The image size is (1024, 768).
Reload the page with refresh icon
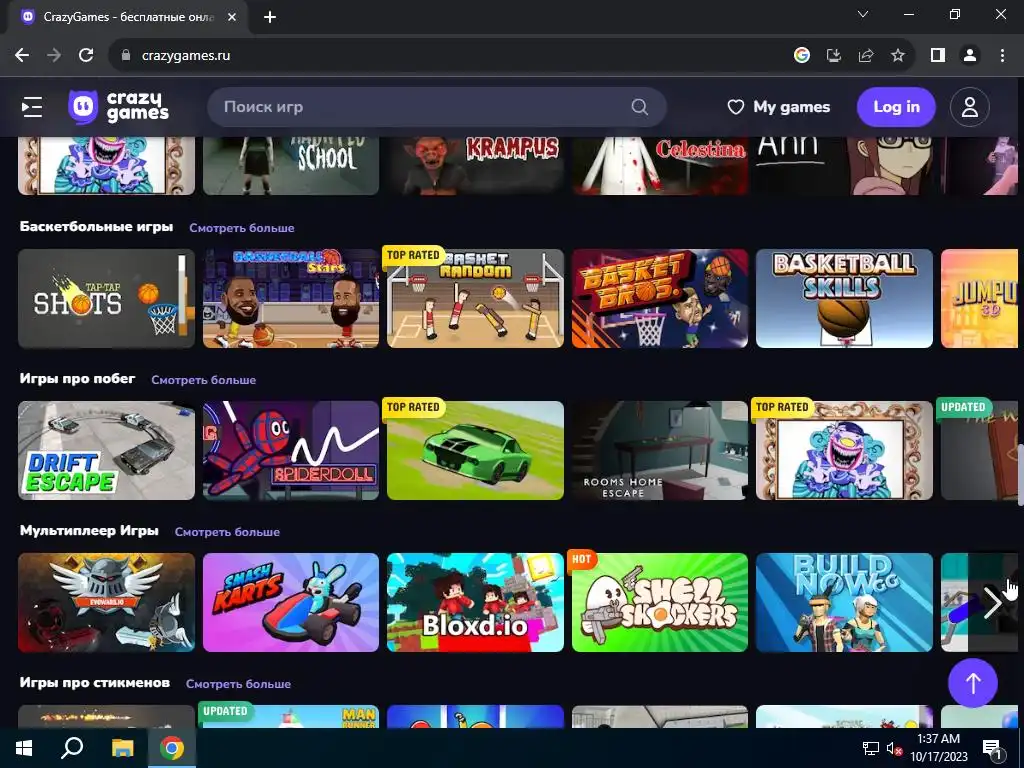click(x=86, y=56)
